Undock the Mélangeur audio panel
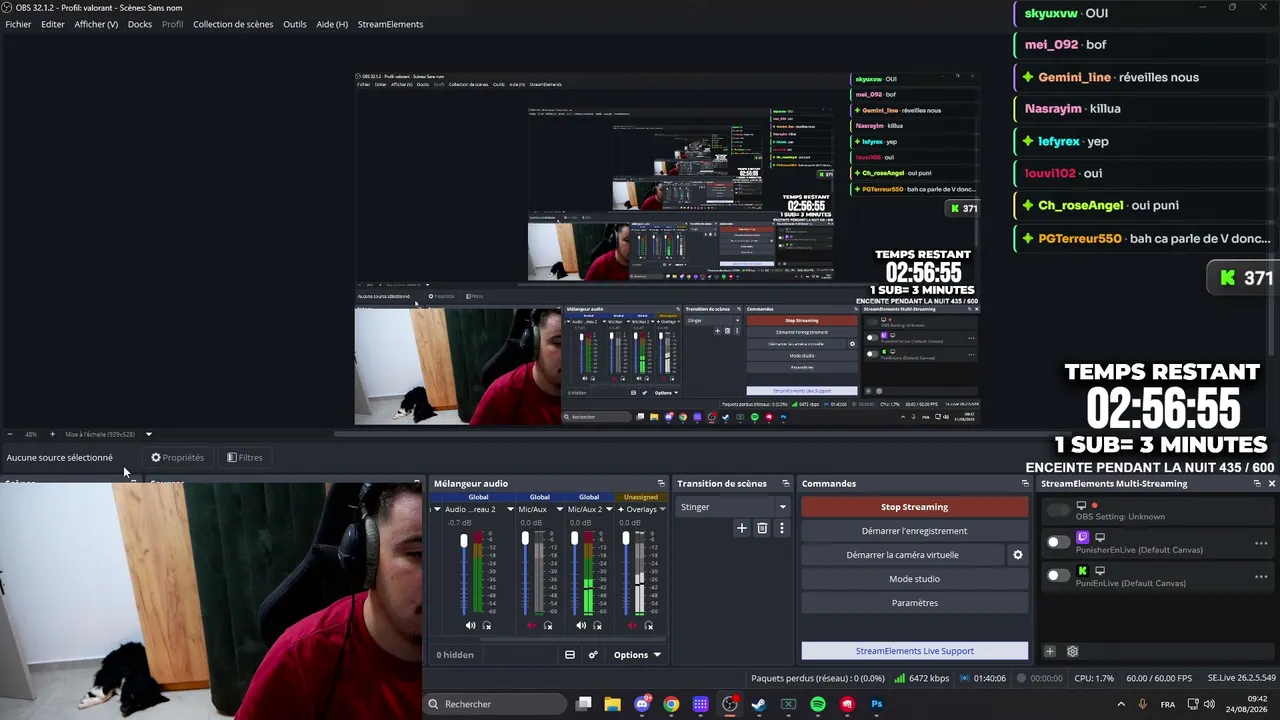The image size is (1280, 720). click(x=661, y=484)
